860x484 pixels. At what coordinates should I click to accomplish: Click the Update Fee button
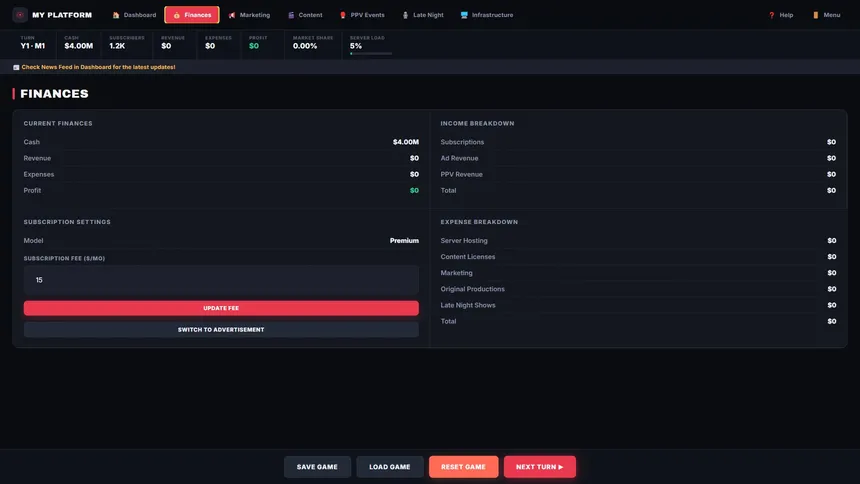tap(221, 308)
